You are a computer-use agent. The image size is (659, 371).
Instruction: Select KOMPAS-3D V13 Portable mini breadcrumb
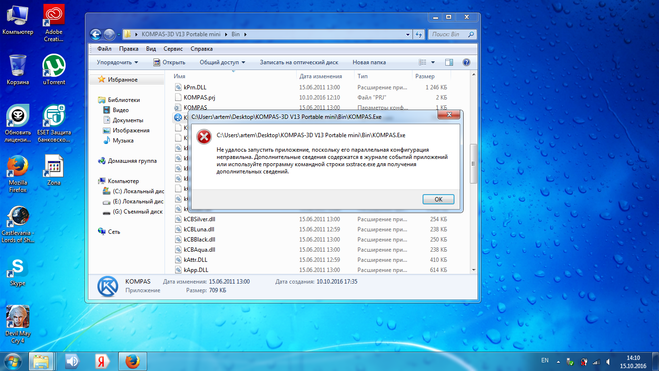181,34
